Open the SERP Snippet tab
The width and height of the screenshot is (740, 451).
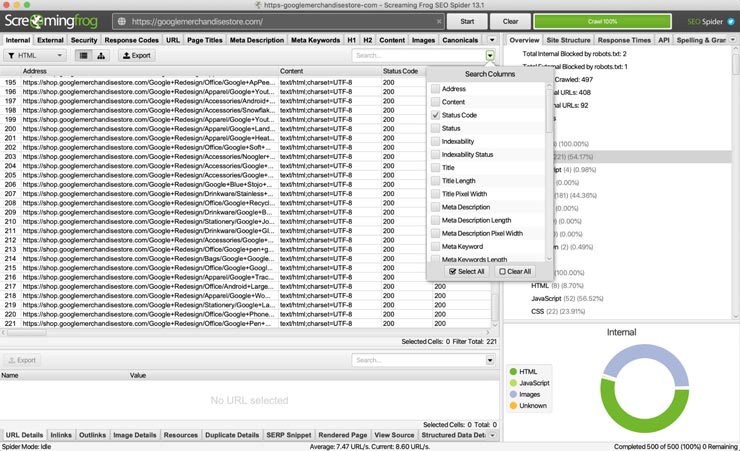[288, 435]
